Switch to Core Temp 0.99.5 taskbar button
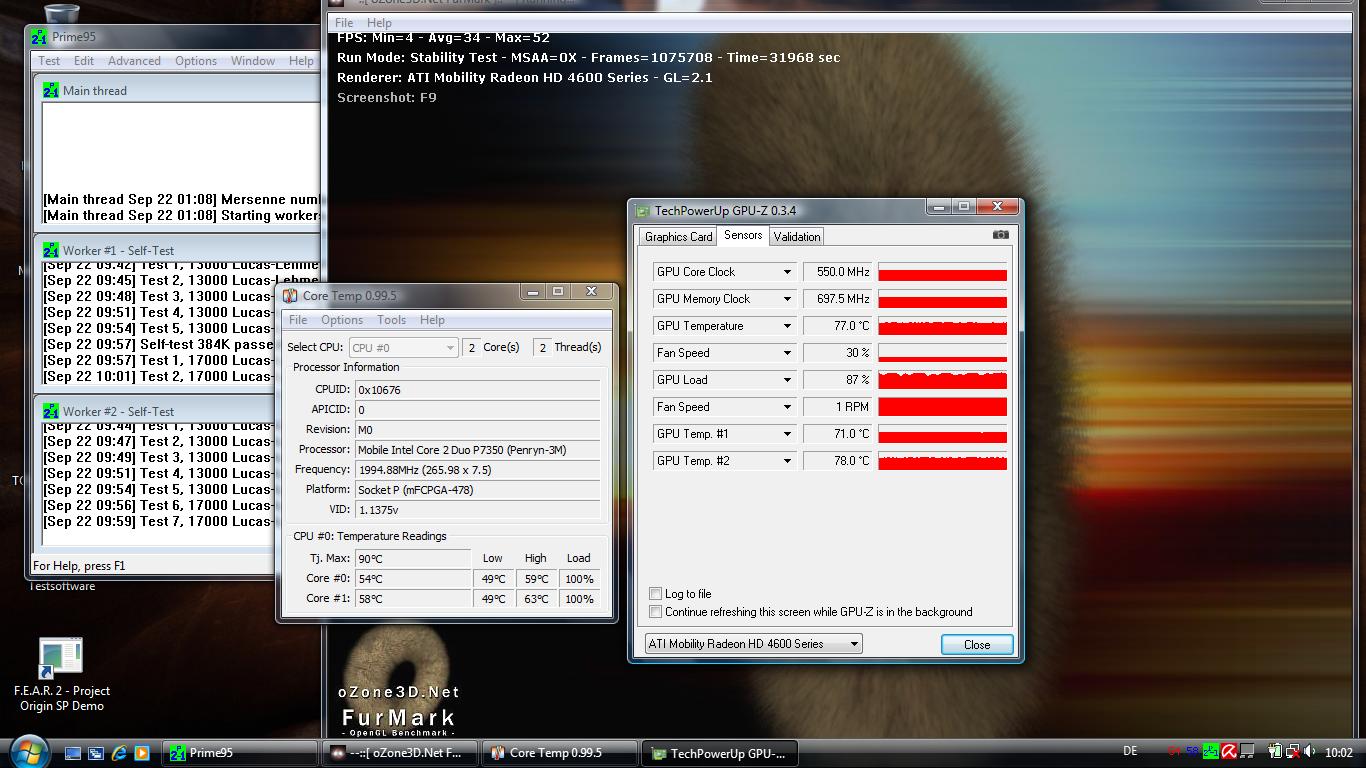Screen dimensions: 1366x768 pos(559,753)
